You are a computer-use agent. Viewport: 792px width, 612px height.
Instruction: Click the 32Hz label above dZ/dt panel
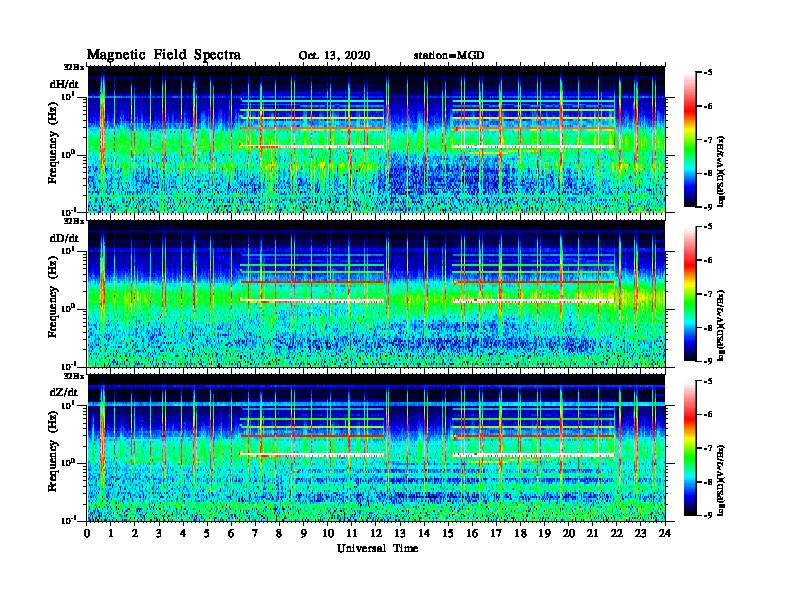point(74,376)
